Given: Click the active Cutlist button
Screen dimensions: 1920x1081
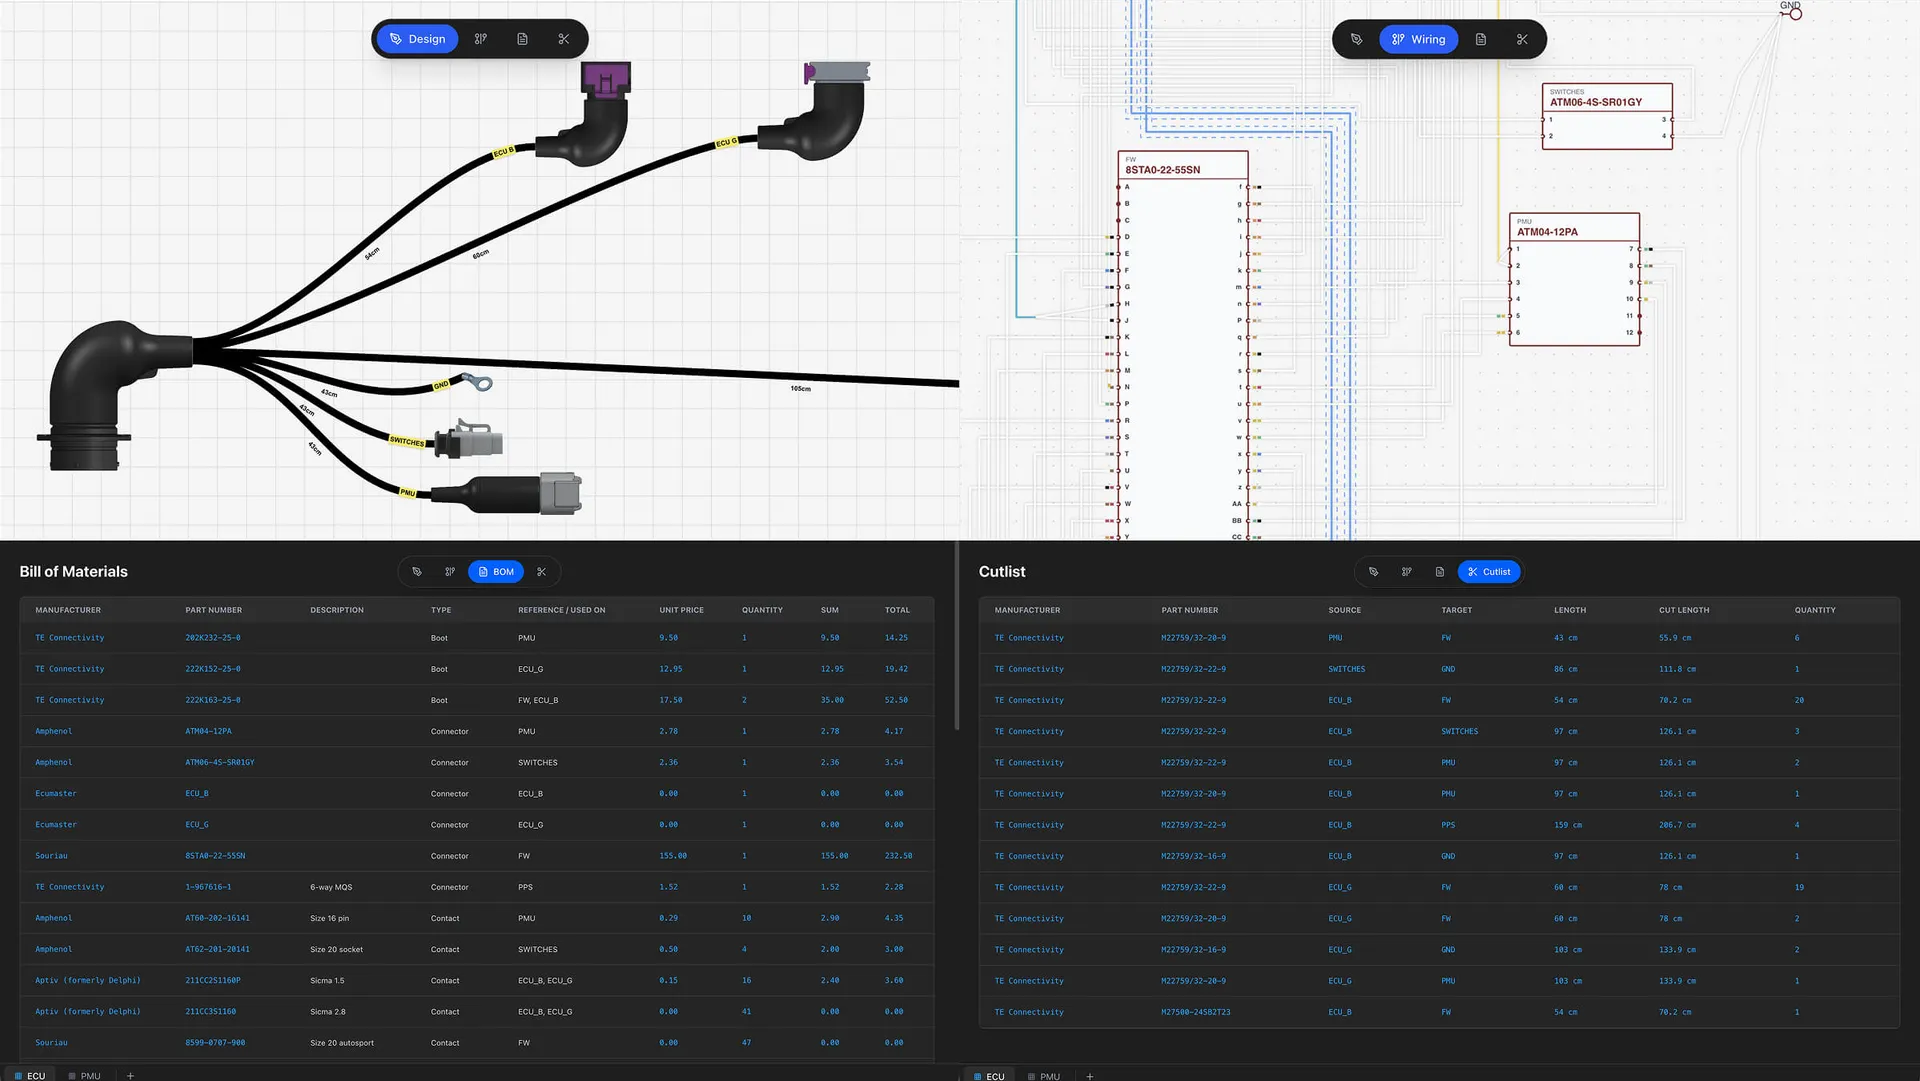Looking at the screenshot, I should point(1489,572).
